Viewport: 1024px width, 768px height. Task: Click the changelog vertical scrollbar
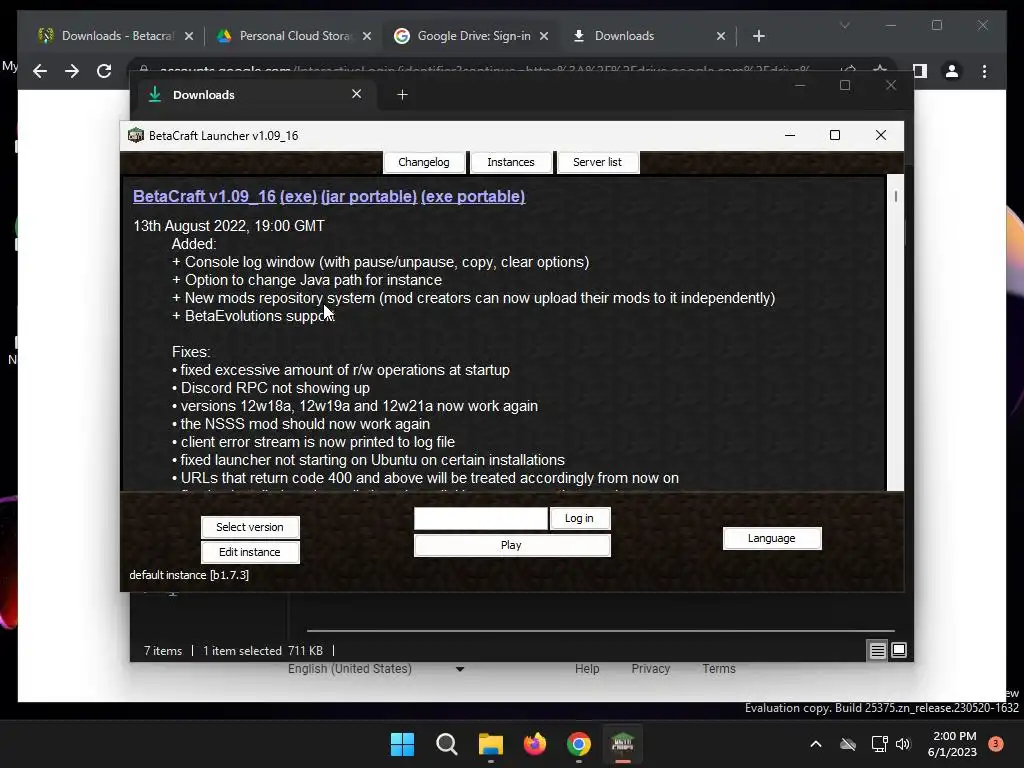(x=895, y=332)
